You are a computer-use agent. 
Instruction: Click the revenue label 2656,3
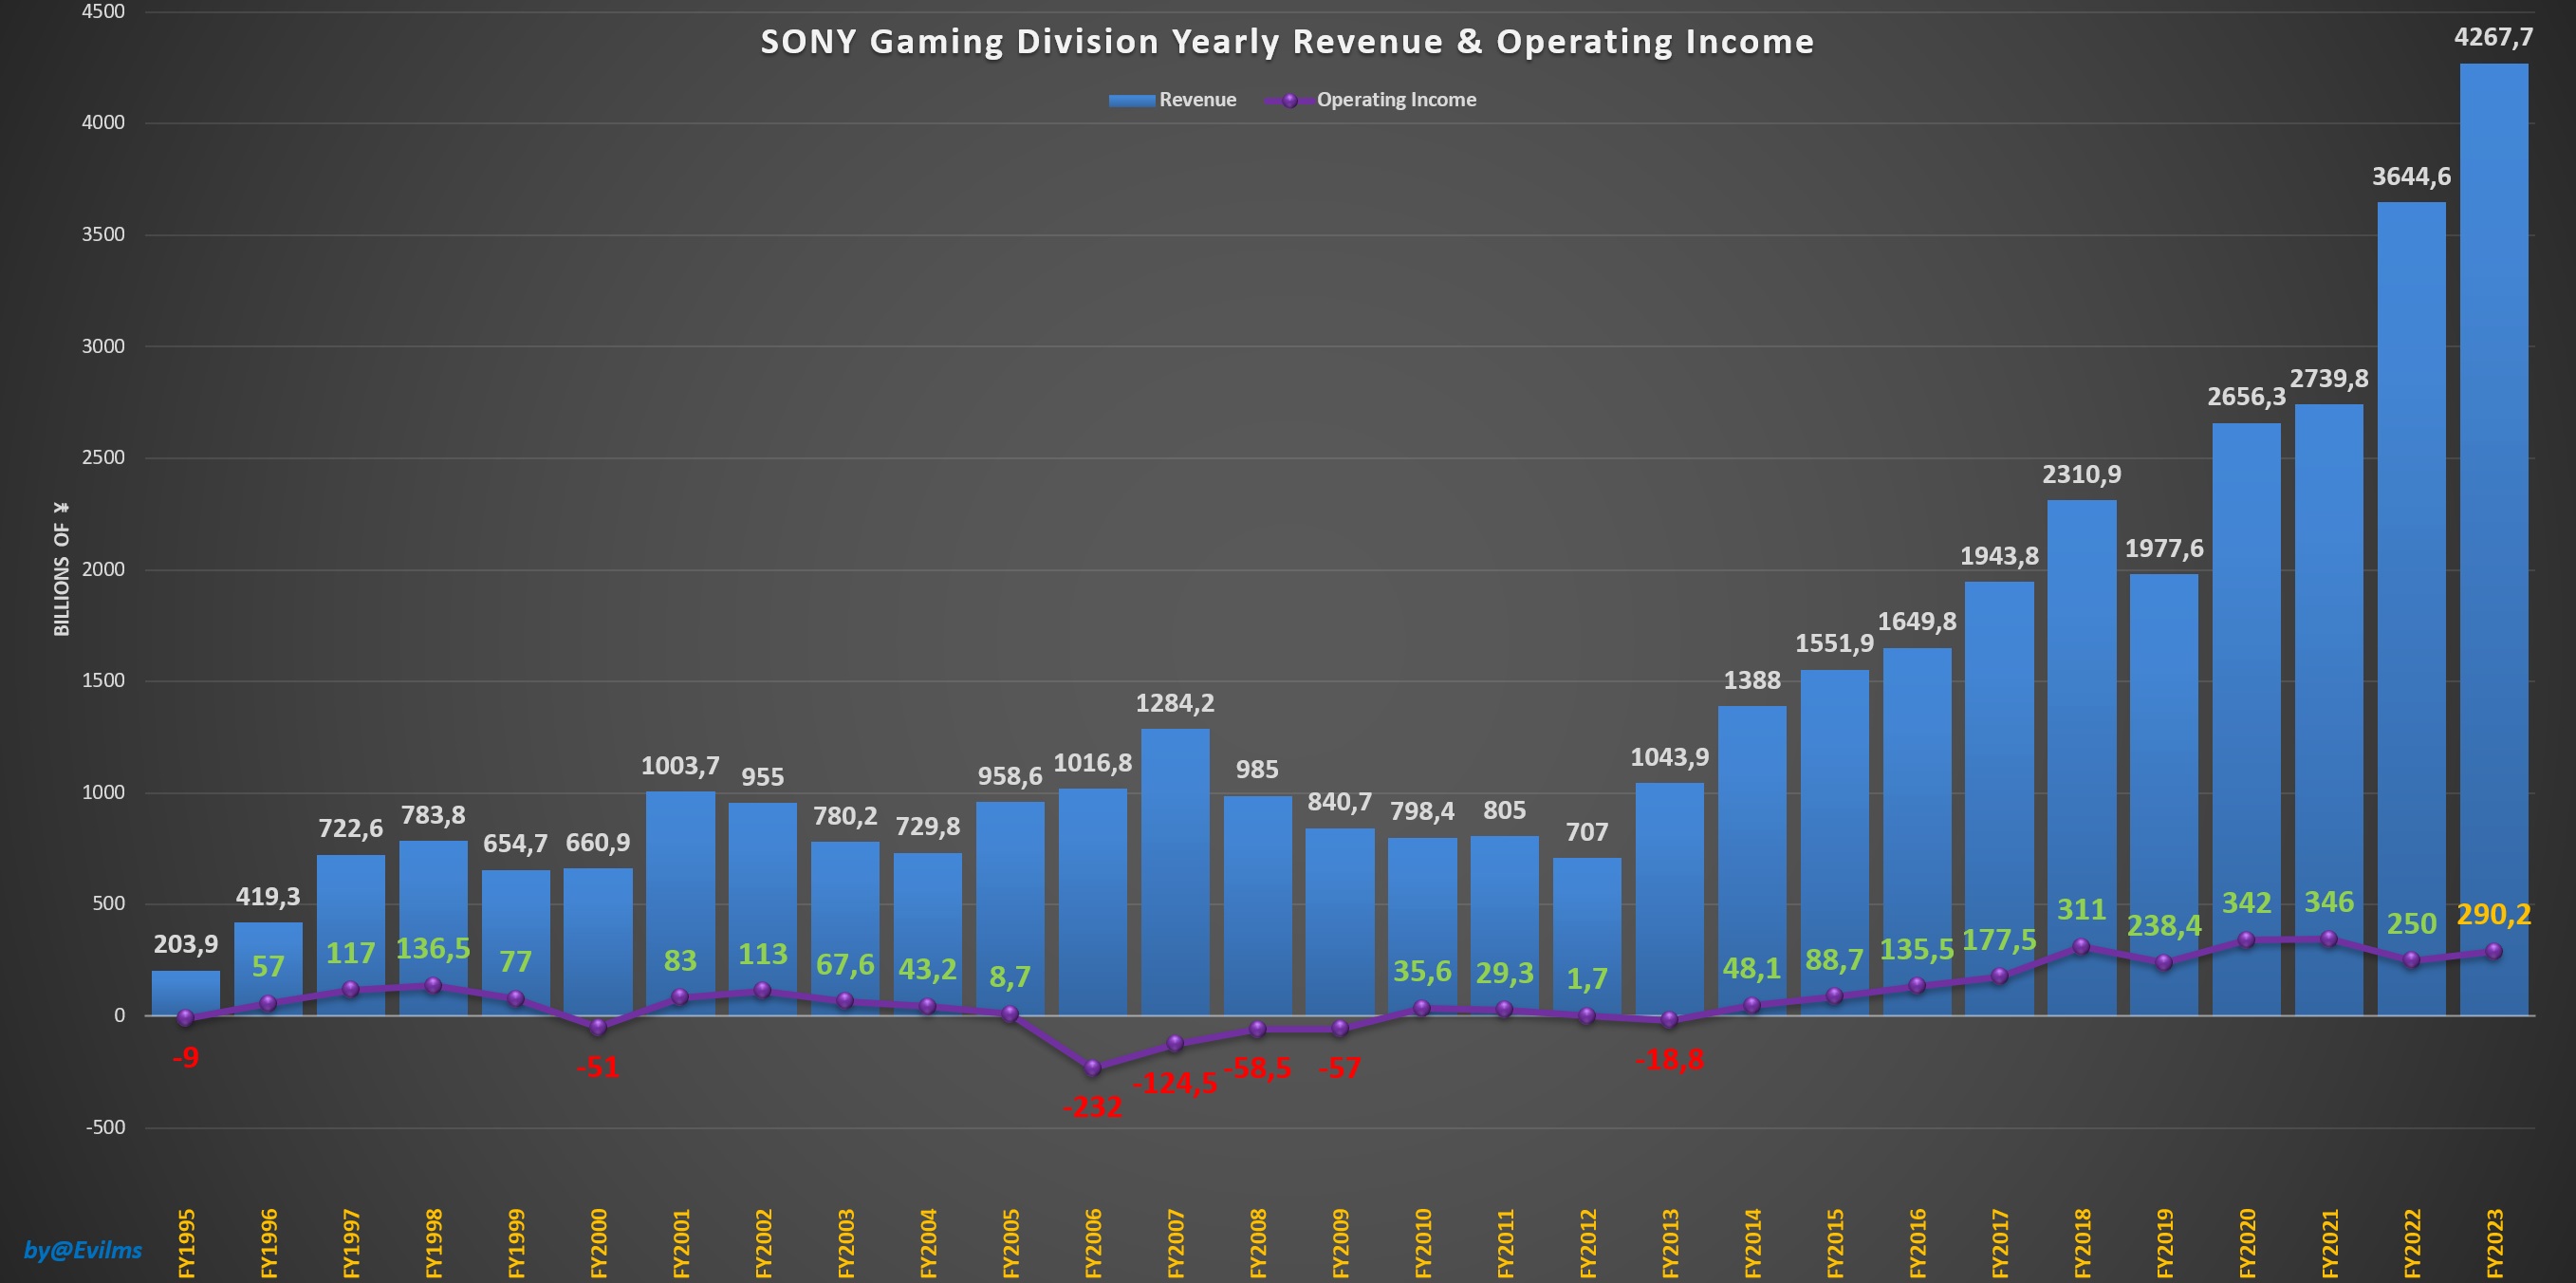[2246, 397]
